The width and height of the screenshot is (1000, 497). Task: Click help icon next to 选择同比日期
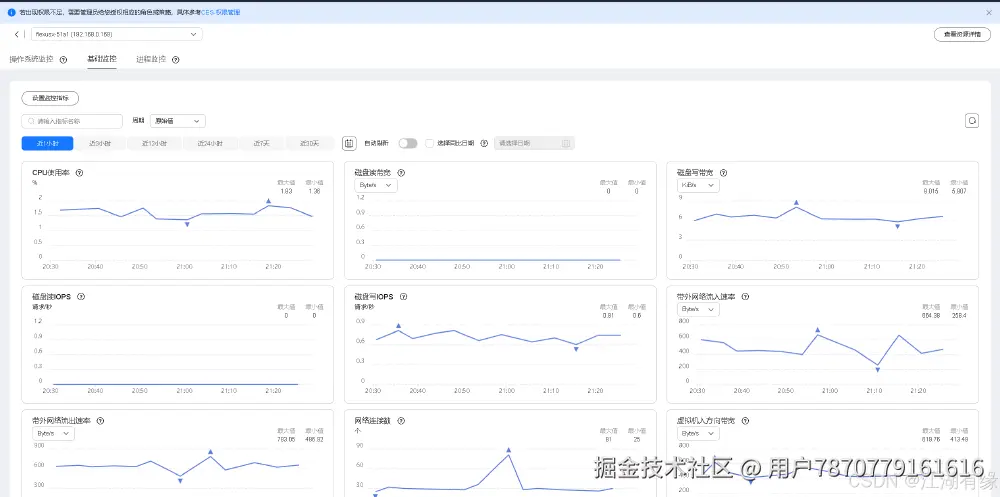tap(484, 144)
